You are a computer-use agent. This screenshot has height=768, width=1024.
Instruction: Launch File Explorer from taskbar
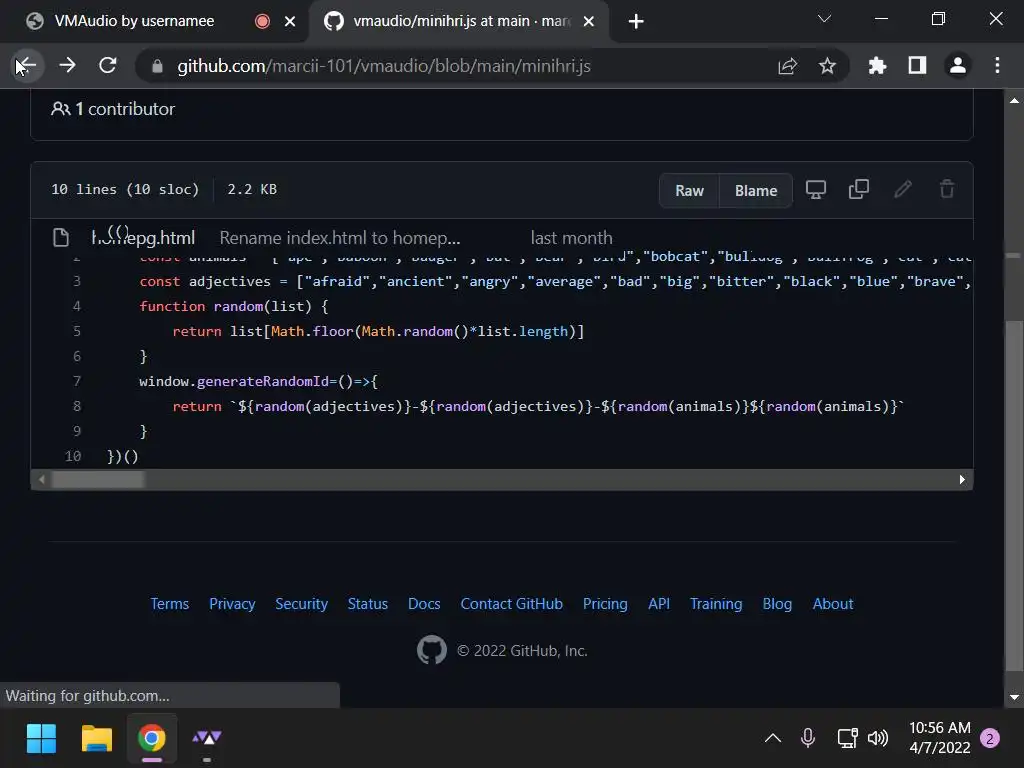pos(97,739)
